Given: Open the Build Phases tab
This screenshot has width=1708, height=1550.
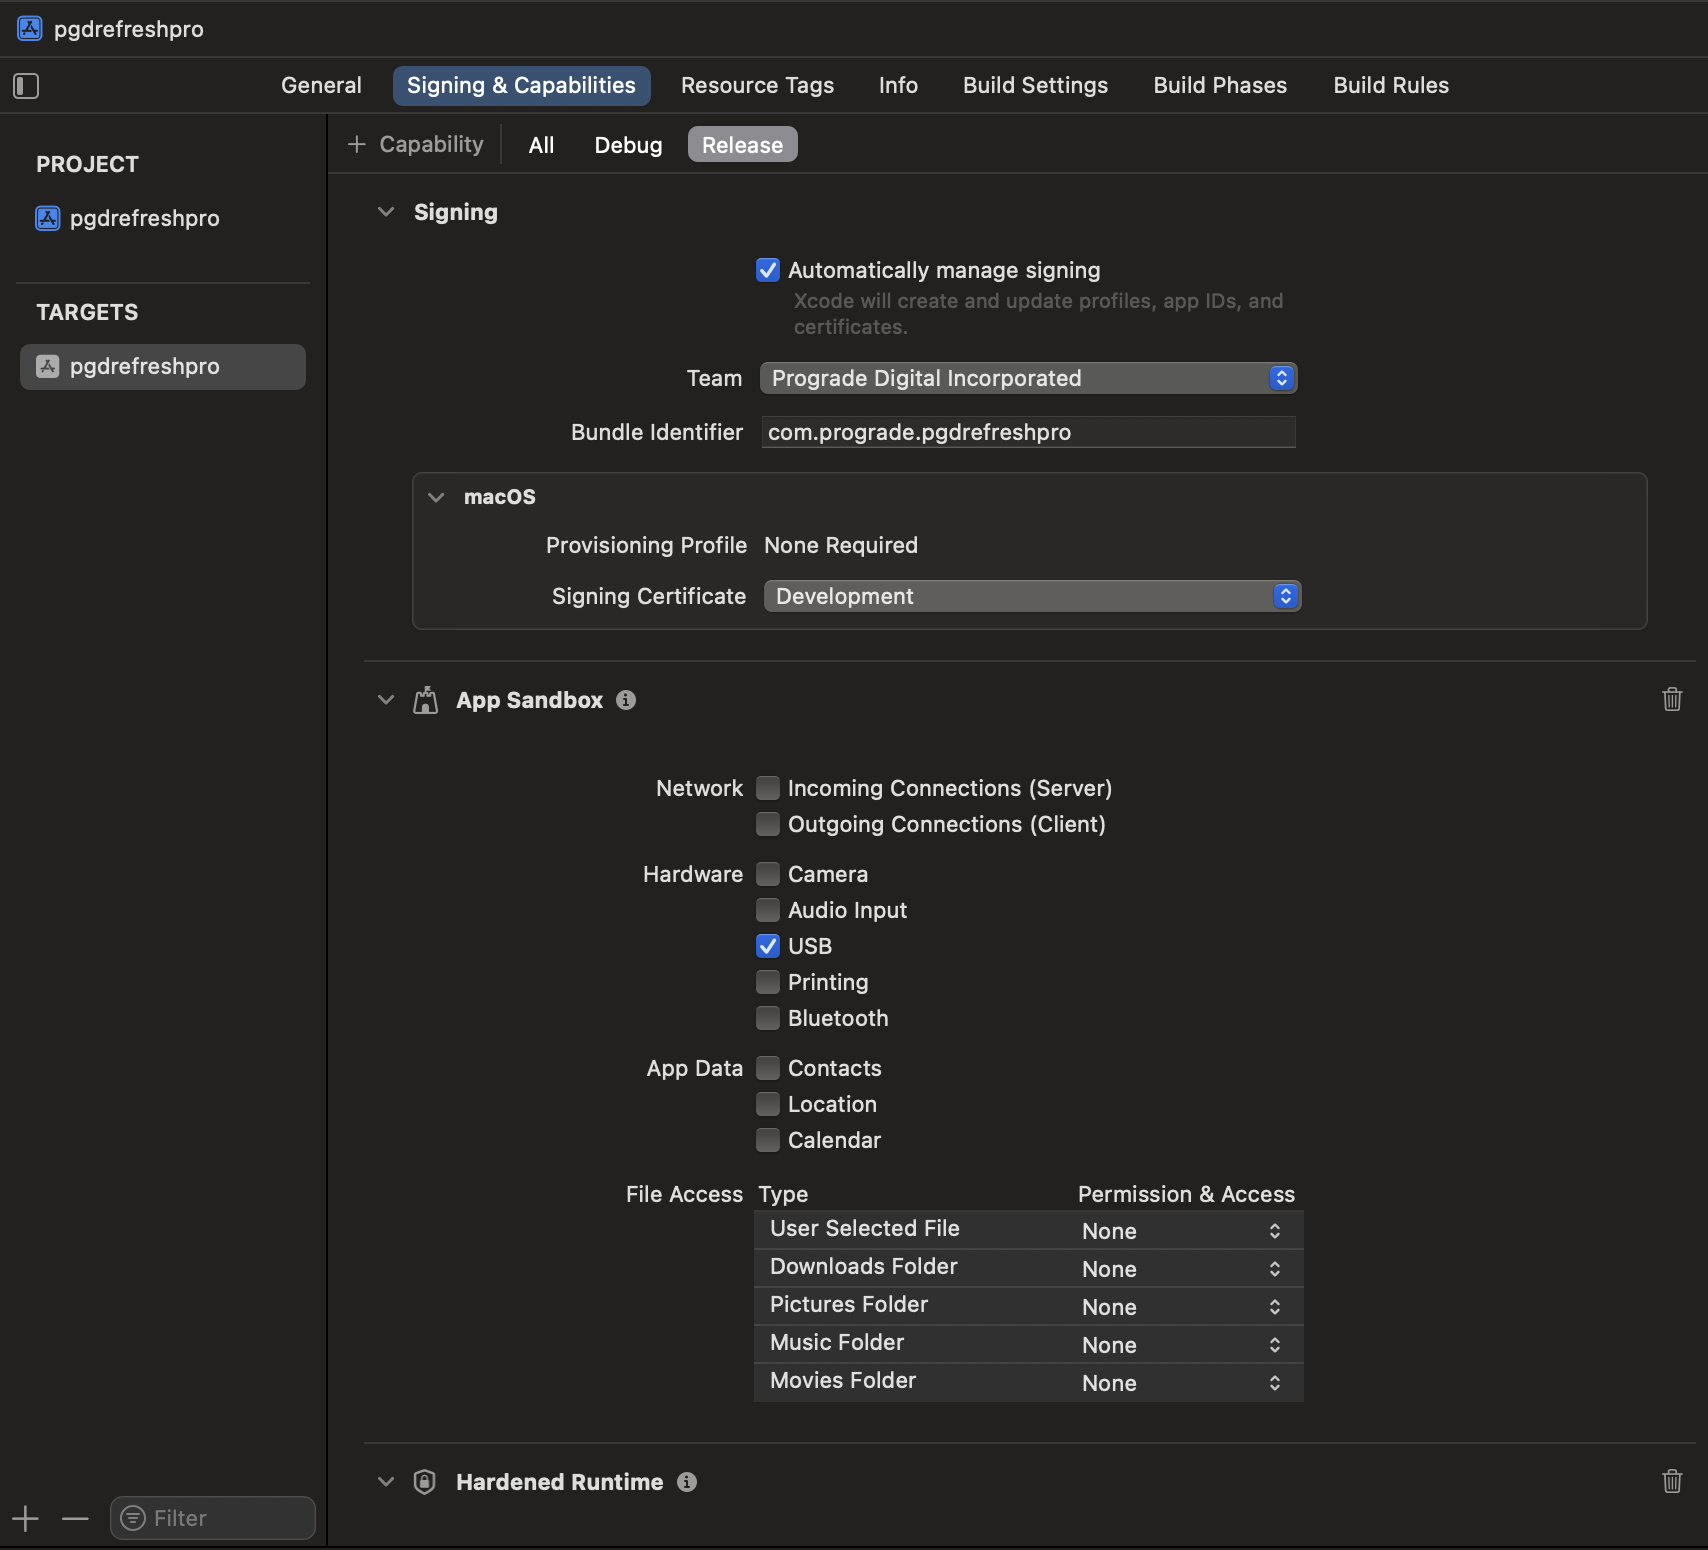Looking at the screenshot, I should [x=1220, y=86].
